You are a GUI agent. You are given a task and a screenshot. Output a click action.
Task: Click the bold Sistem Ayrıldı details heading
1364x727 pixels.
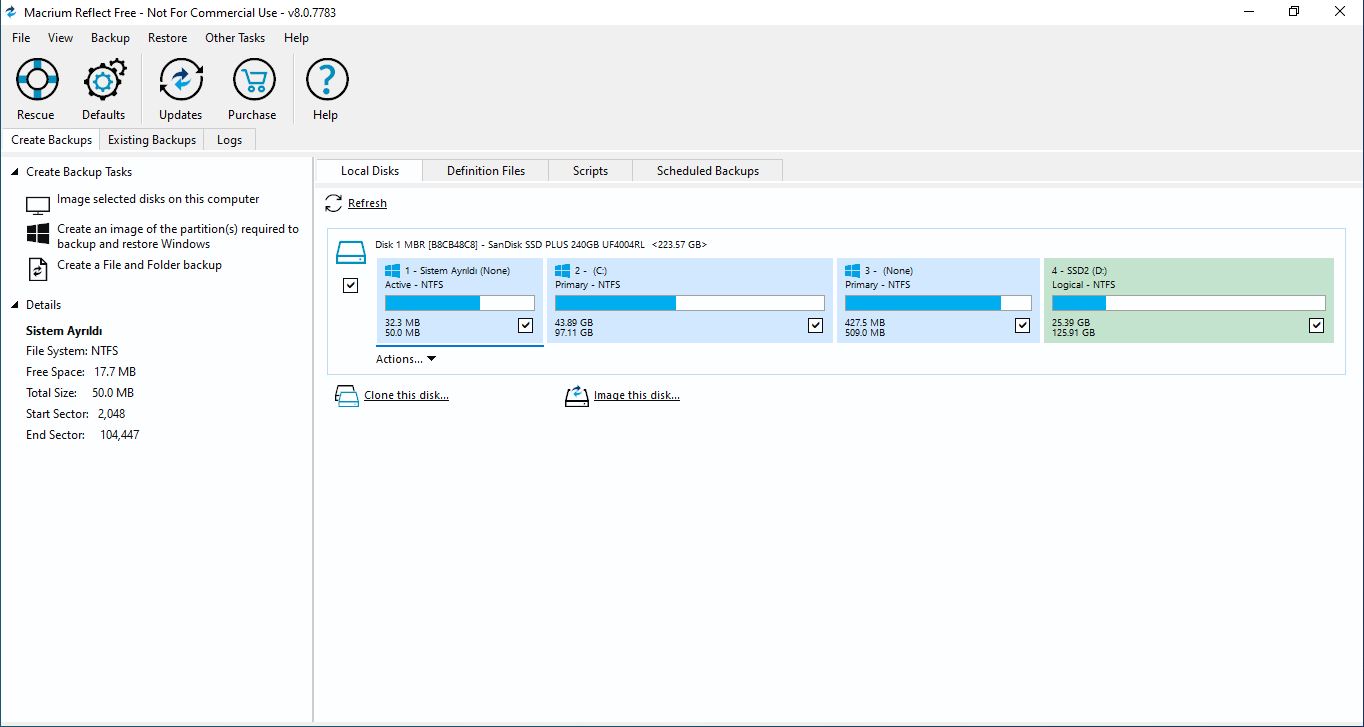point(64,330)
